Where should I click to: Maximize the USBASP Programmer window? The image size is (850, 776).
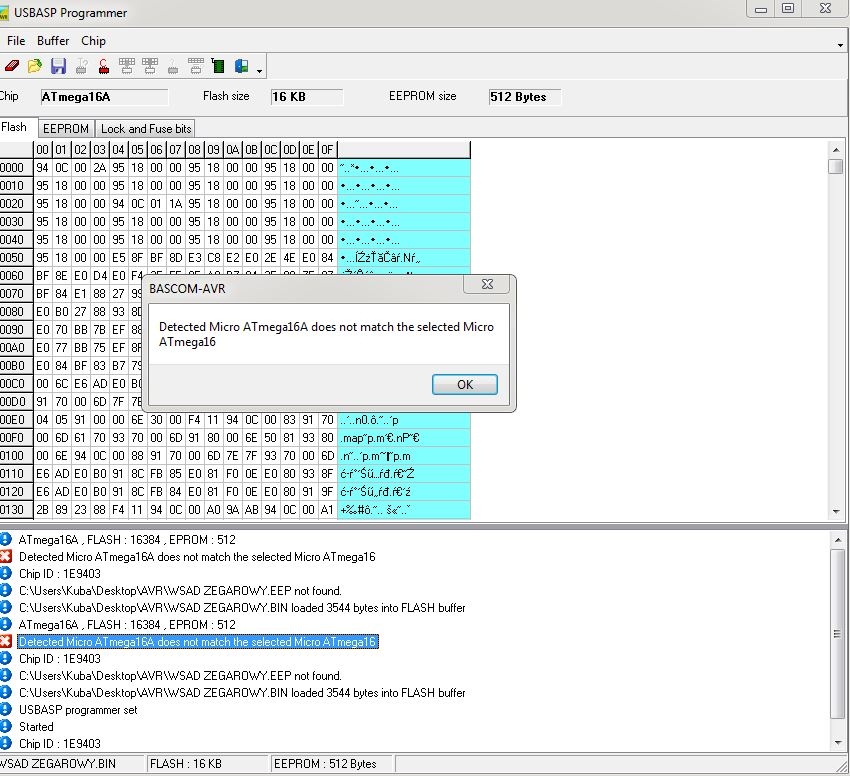(788, 9)
